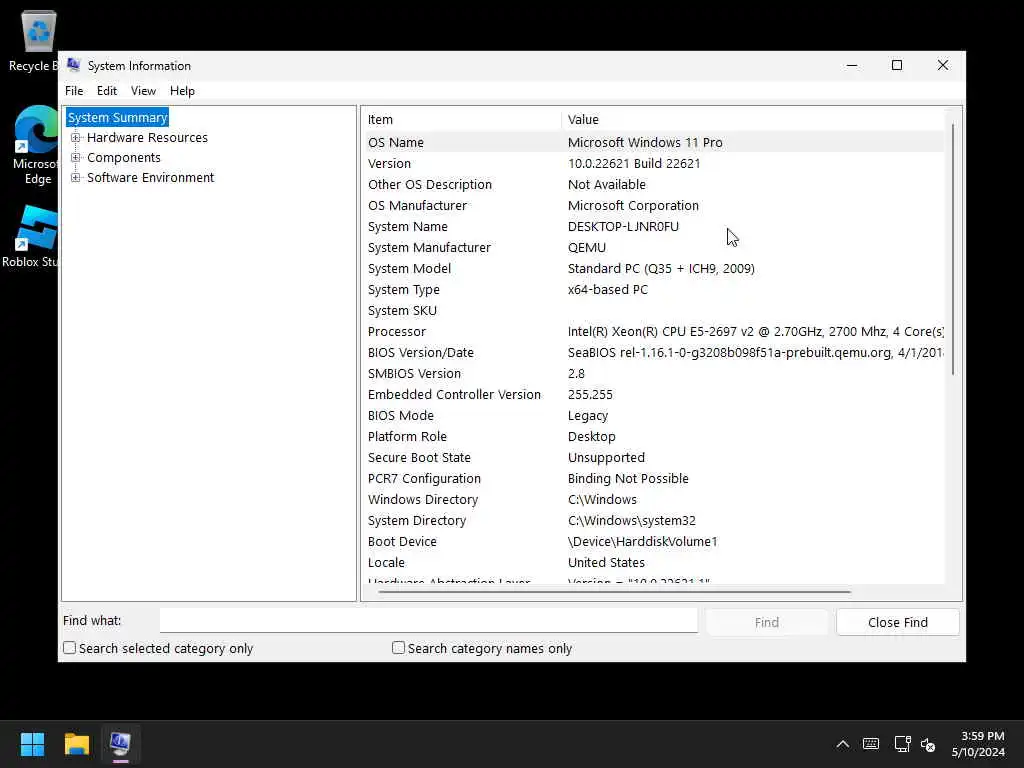Screen dimensions: 1024x768
Task: Select Hardware Resources label in tree
Action: click(x=147, y=138)
